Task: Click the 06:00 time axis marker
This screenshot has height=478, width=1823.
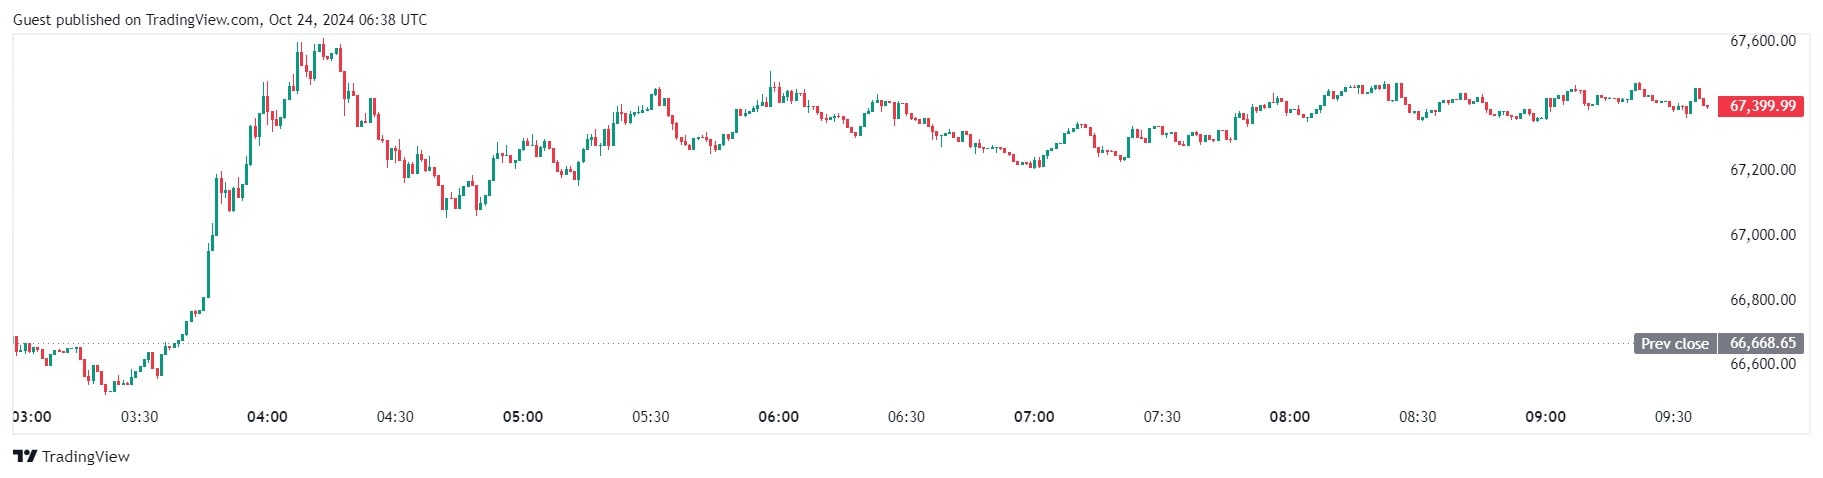Action: 778,417
